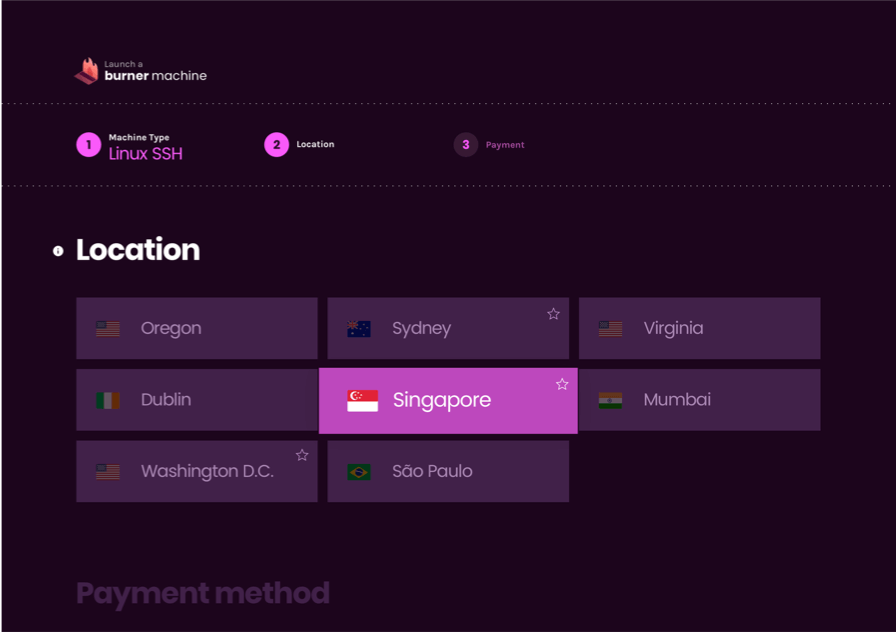Click the Brazilian flag next to São Paulo
Screen dimensions: 896x632
pyautogui.click(x=359, y=472)
